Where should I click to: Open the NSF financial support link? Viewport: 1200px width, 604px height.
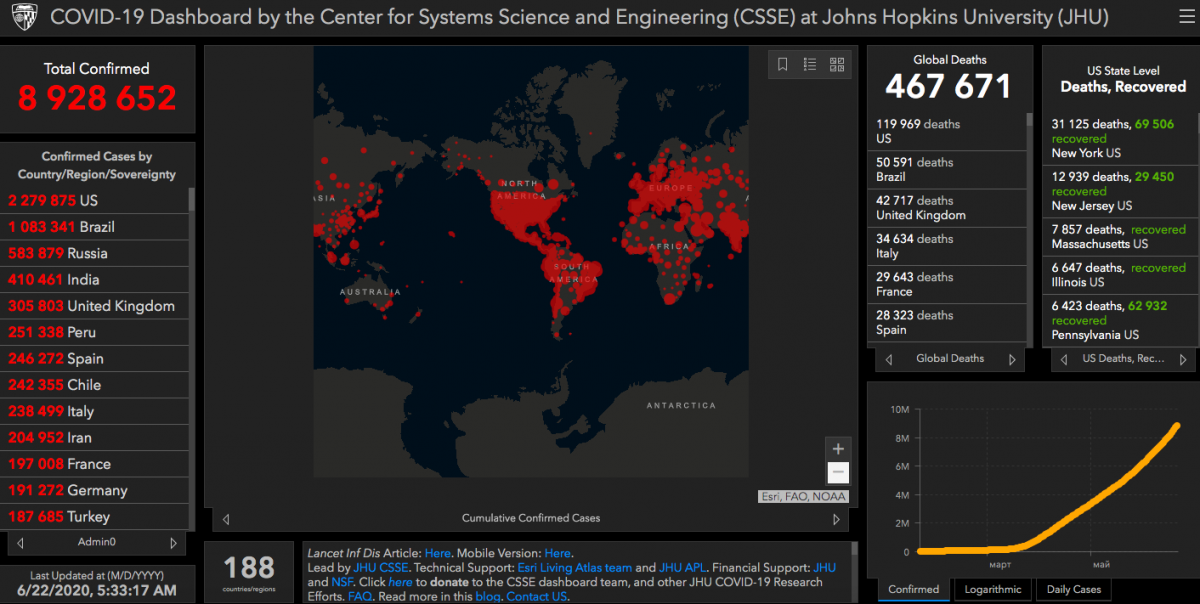343,582
